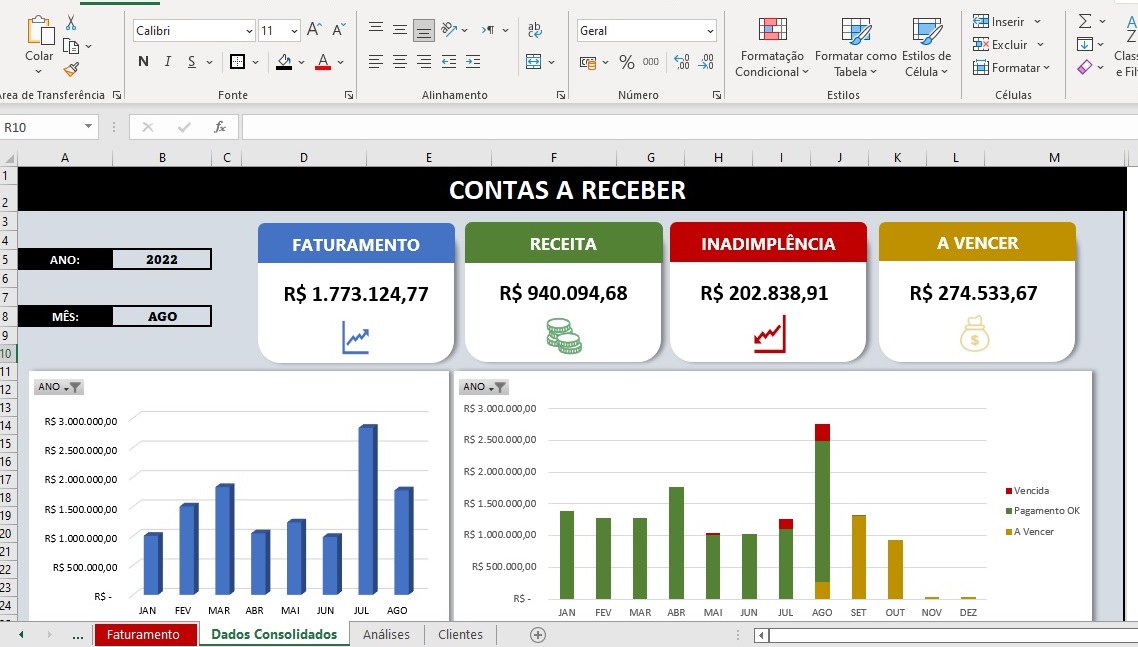Open Estilos de Célula gallery
The image size is (1138, 647).
(927, 47)
